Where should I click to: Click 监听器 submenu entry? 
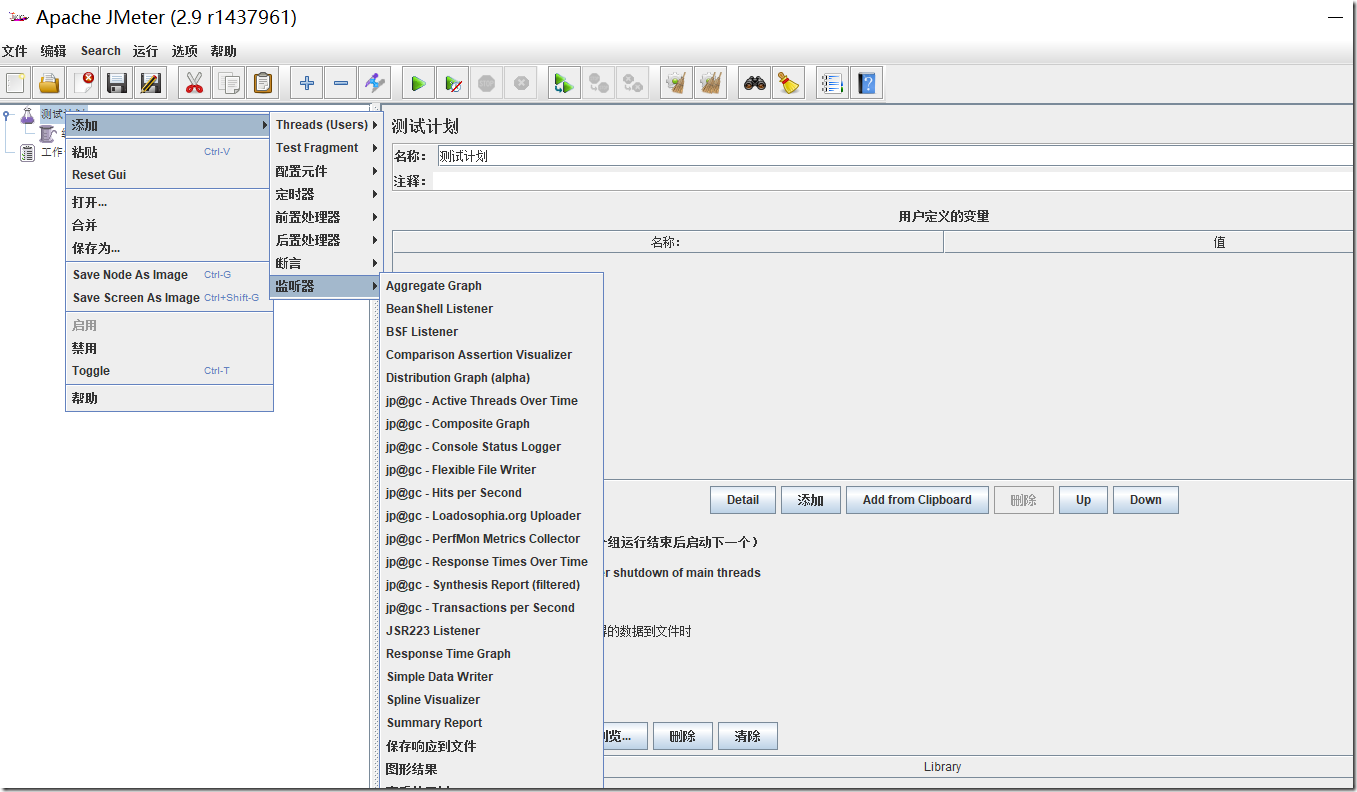click(327, 286)
